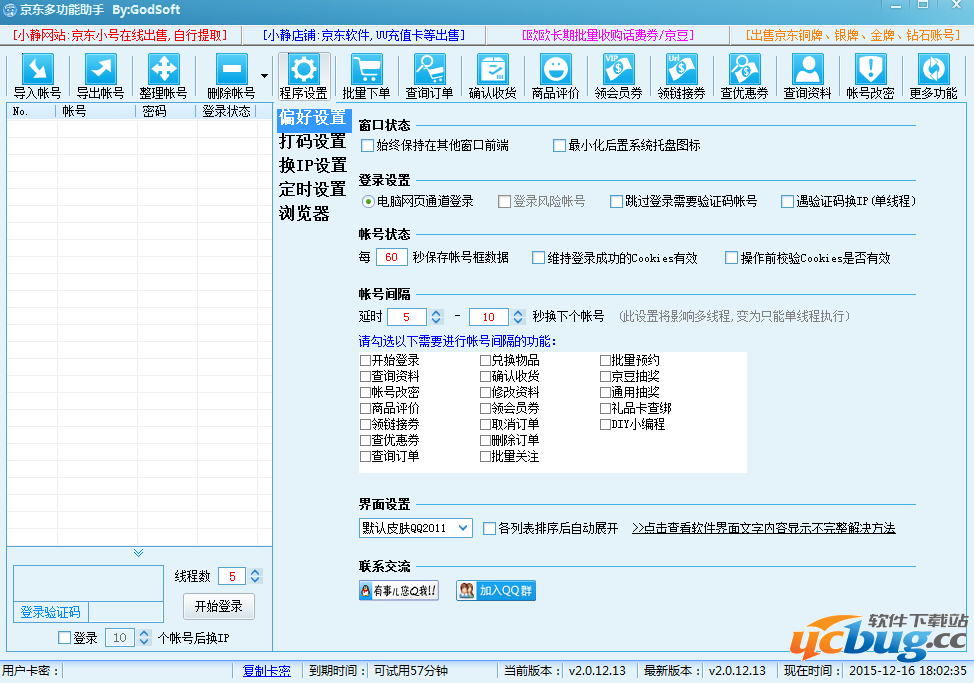Image resolution: width=974 pixels, height=683 pixels.
Task: Switch to the 打码设置 tab
Action: point(312,142)
